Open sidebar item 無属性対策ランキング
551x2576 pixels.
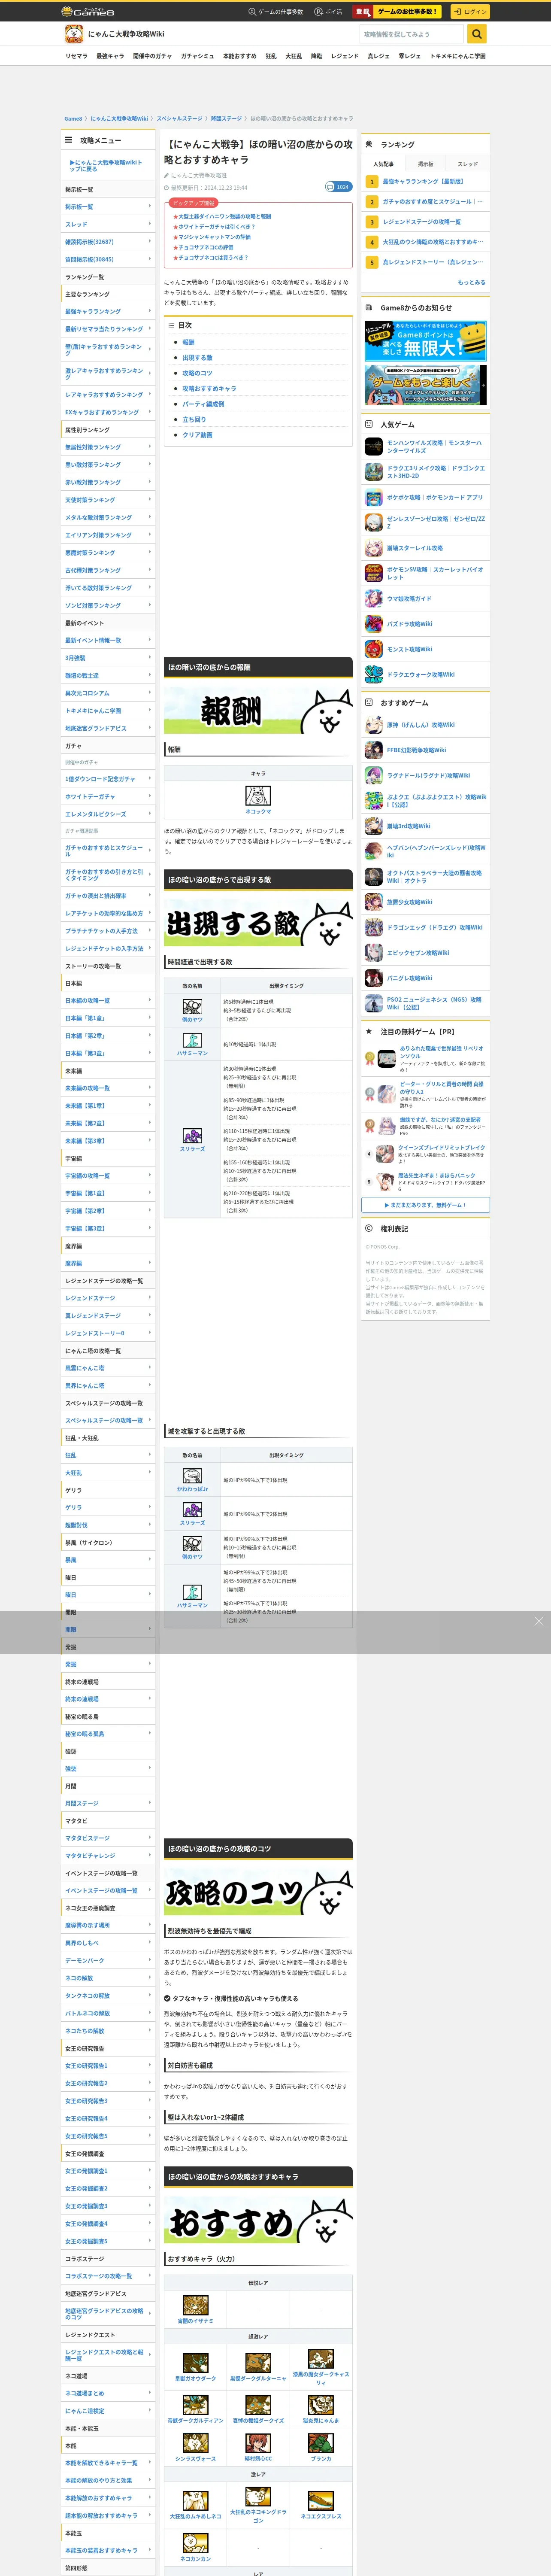point(108,447)
